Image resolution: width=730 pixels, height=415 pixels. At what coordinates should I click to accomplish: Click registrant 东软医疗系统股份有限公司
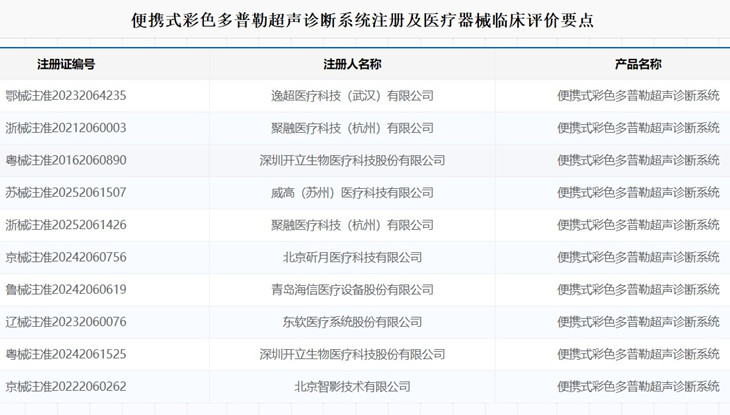tap(352, 322)
